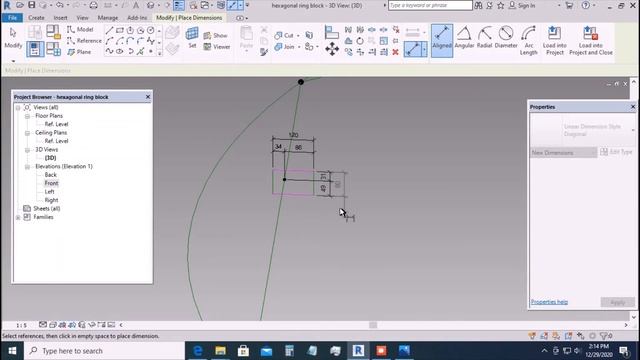Switch to the Add-Ins ribbon tab
Screen dimensions: 640x360
[x=137, y=18]
